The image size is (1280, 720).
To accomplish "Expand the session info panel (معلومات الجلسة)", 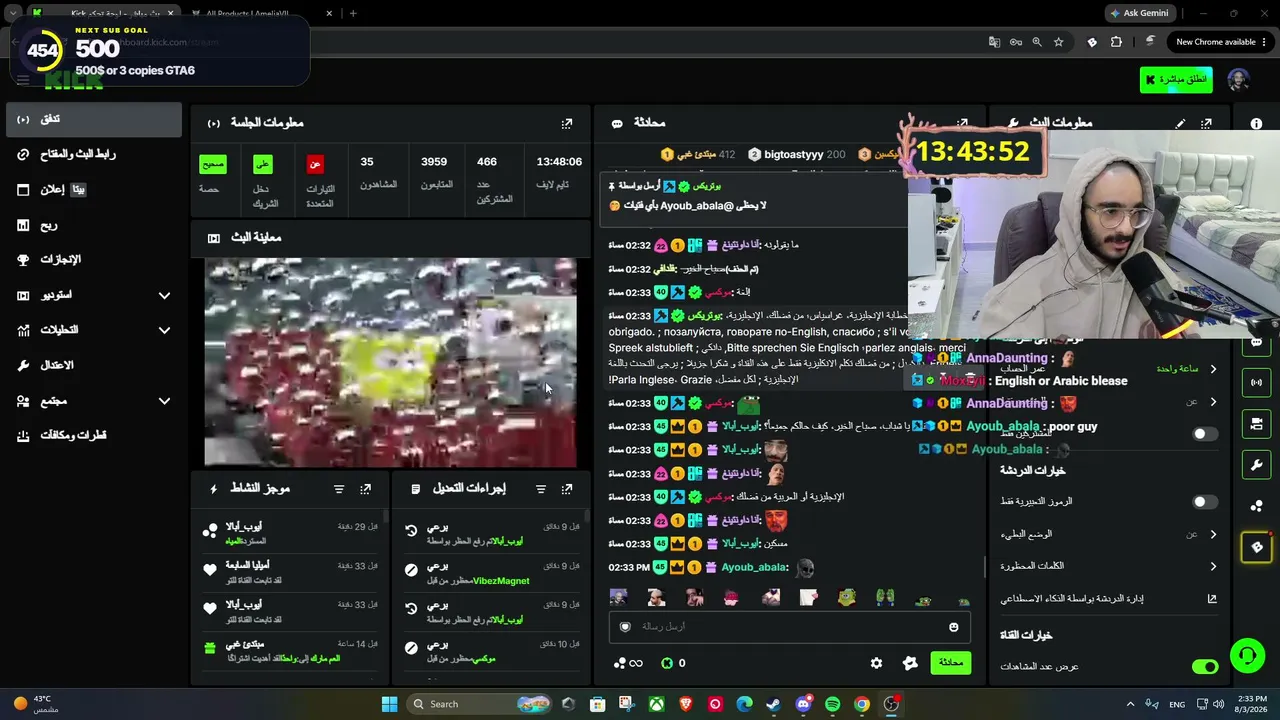I will click(x=567, y=123).
